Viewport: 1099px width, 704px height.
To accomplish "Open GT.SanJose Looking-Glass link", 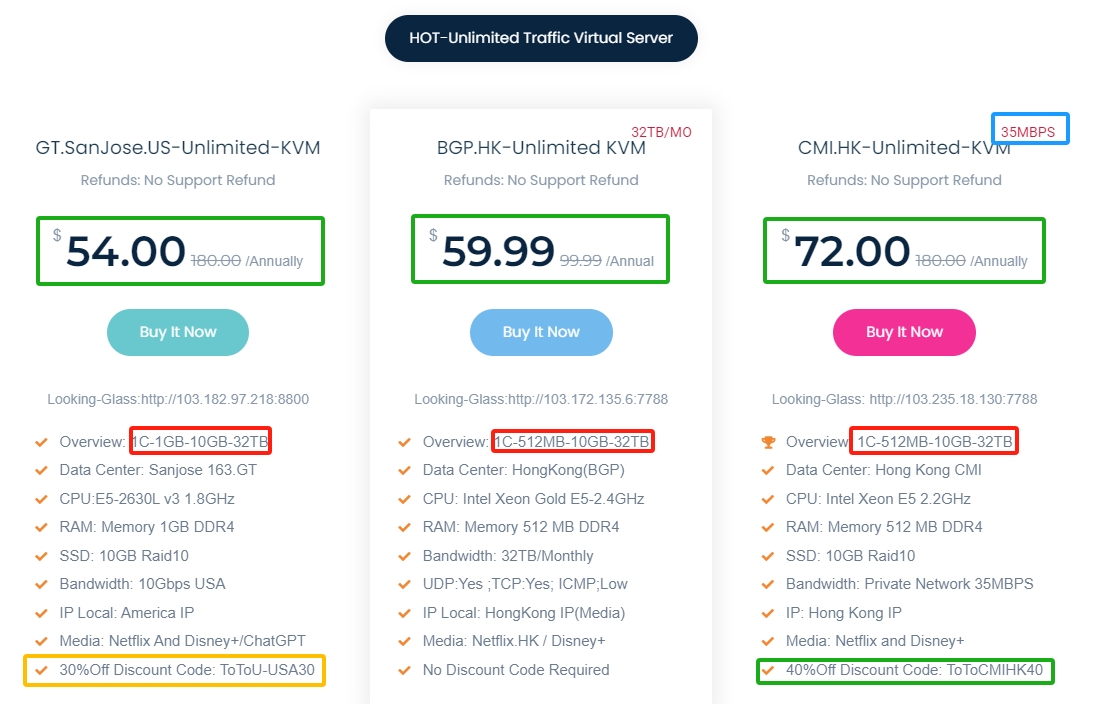I will click(x=178, y=399).
